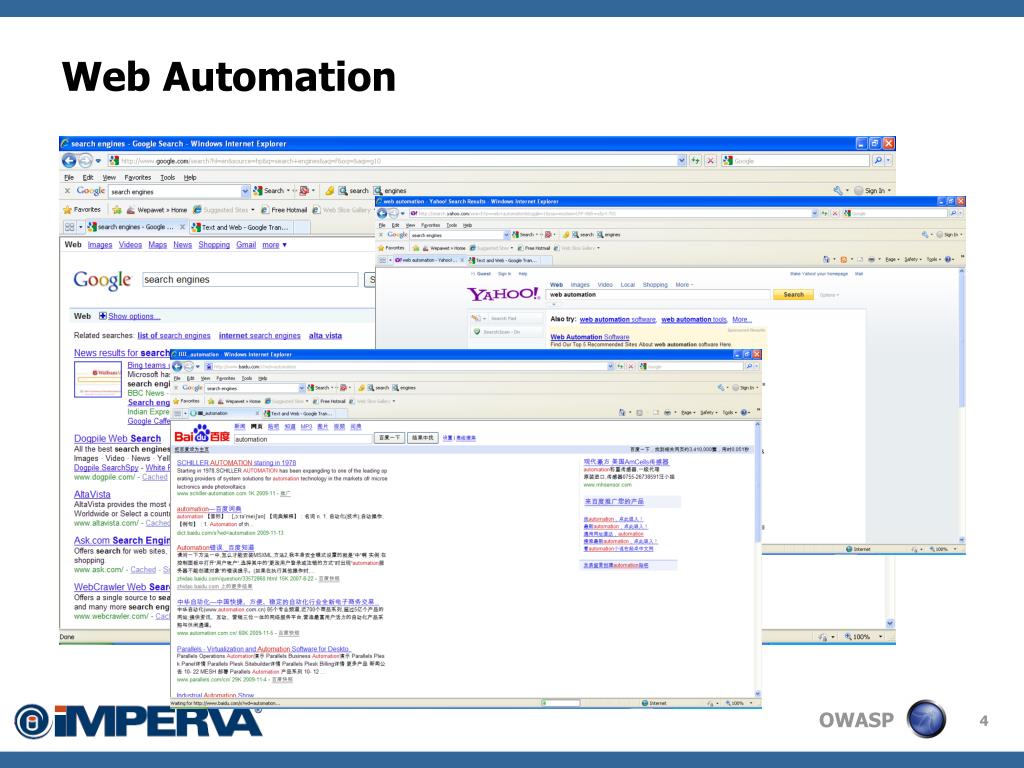Viewport: 1024px width, 768px height.
Task: Click related search 'alta vista'
Action: pos(325,336)
